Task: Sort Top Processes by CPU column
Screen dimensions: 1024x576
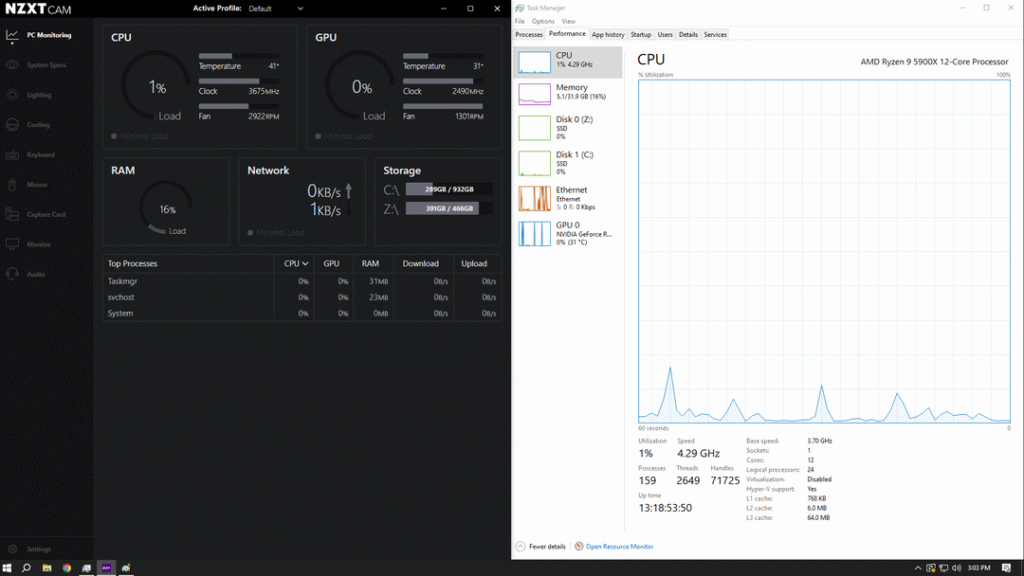Action: [296, 264]
